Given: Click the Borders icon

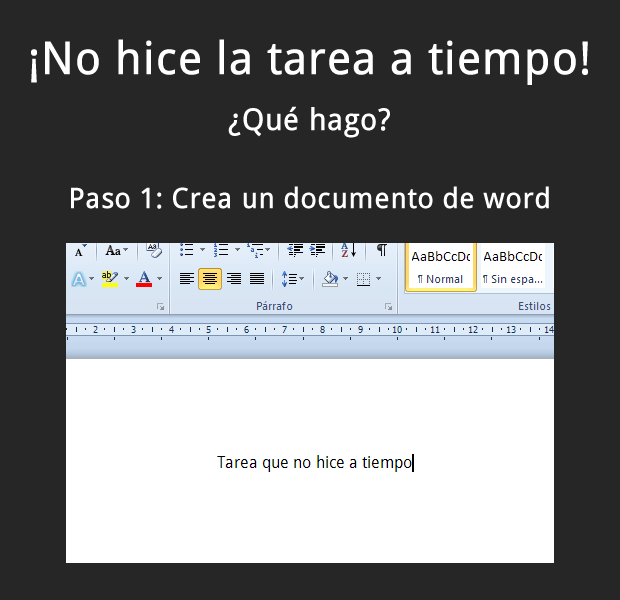Looking at the screenshot, I should pyautogui.click(x=363, y=279).
